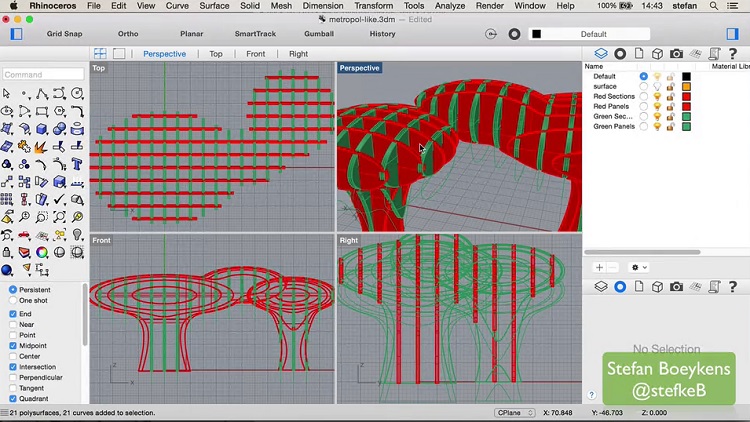Toggle Ortho mode button
The width and height of the screenshot is (750, 422).
(x=128, y=34)
